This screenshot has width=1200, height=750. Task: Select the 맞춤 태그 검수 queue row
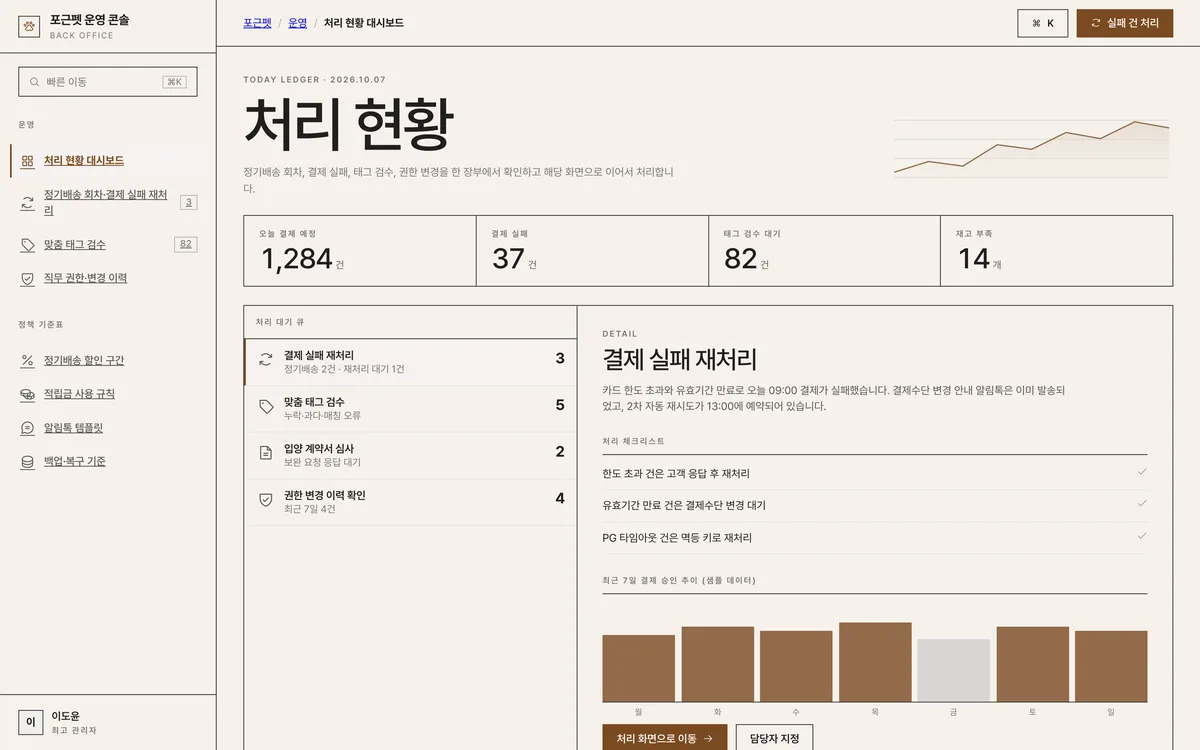(410, 408)
